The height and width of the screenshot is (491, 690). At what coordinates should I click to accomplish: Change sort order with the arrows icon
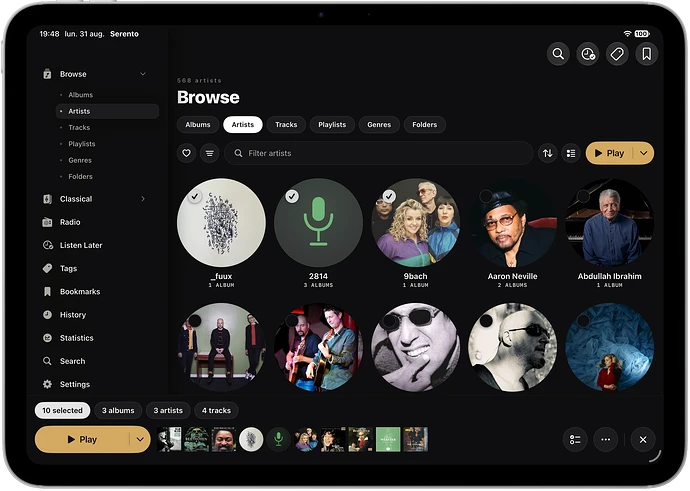(x=547, y=153)
